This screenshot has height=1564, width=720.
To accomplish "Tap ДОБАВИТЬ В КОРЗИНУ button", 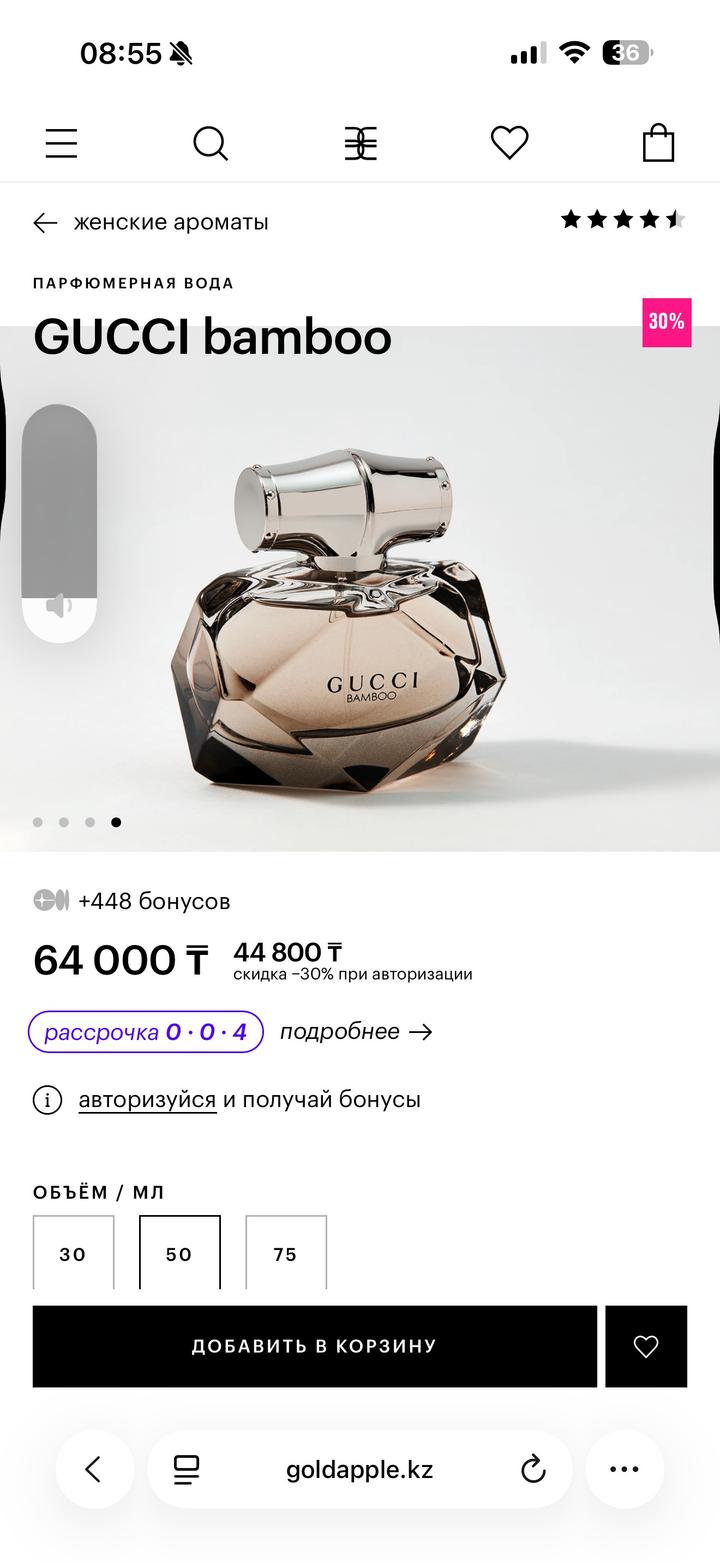I will tap(315, 1346).
